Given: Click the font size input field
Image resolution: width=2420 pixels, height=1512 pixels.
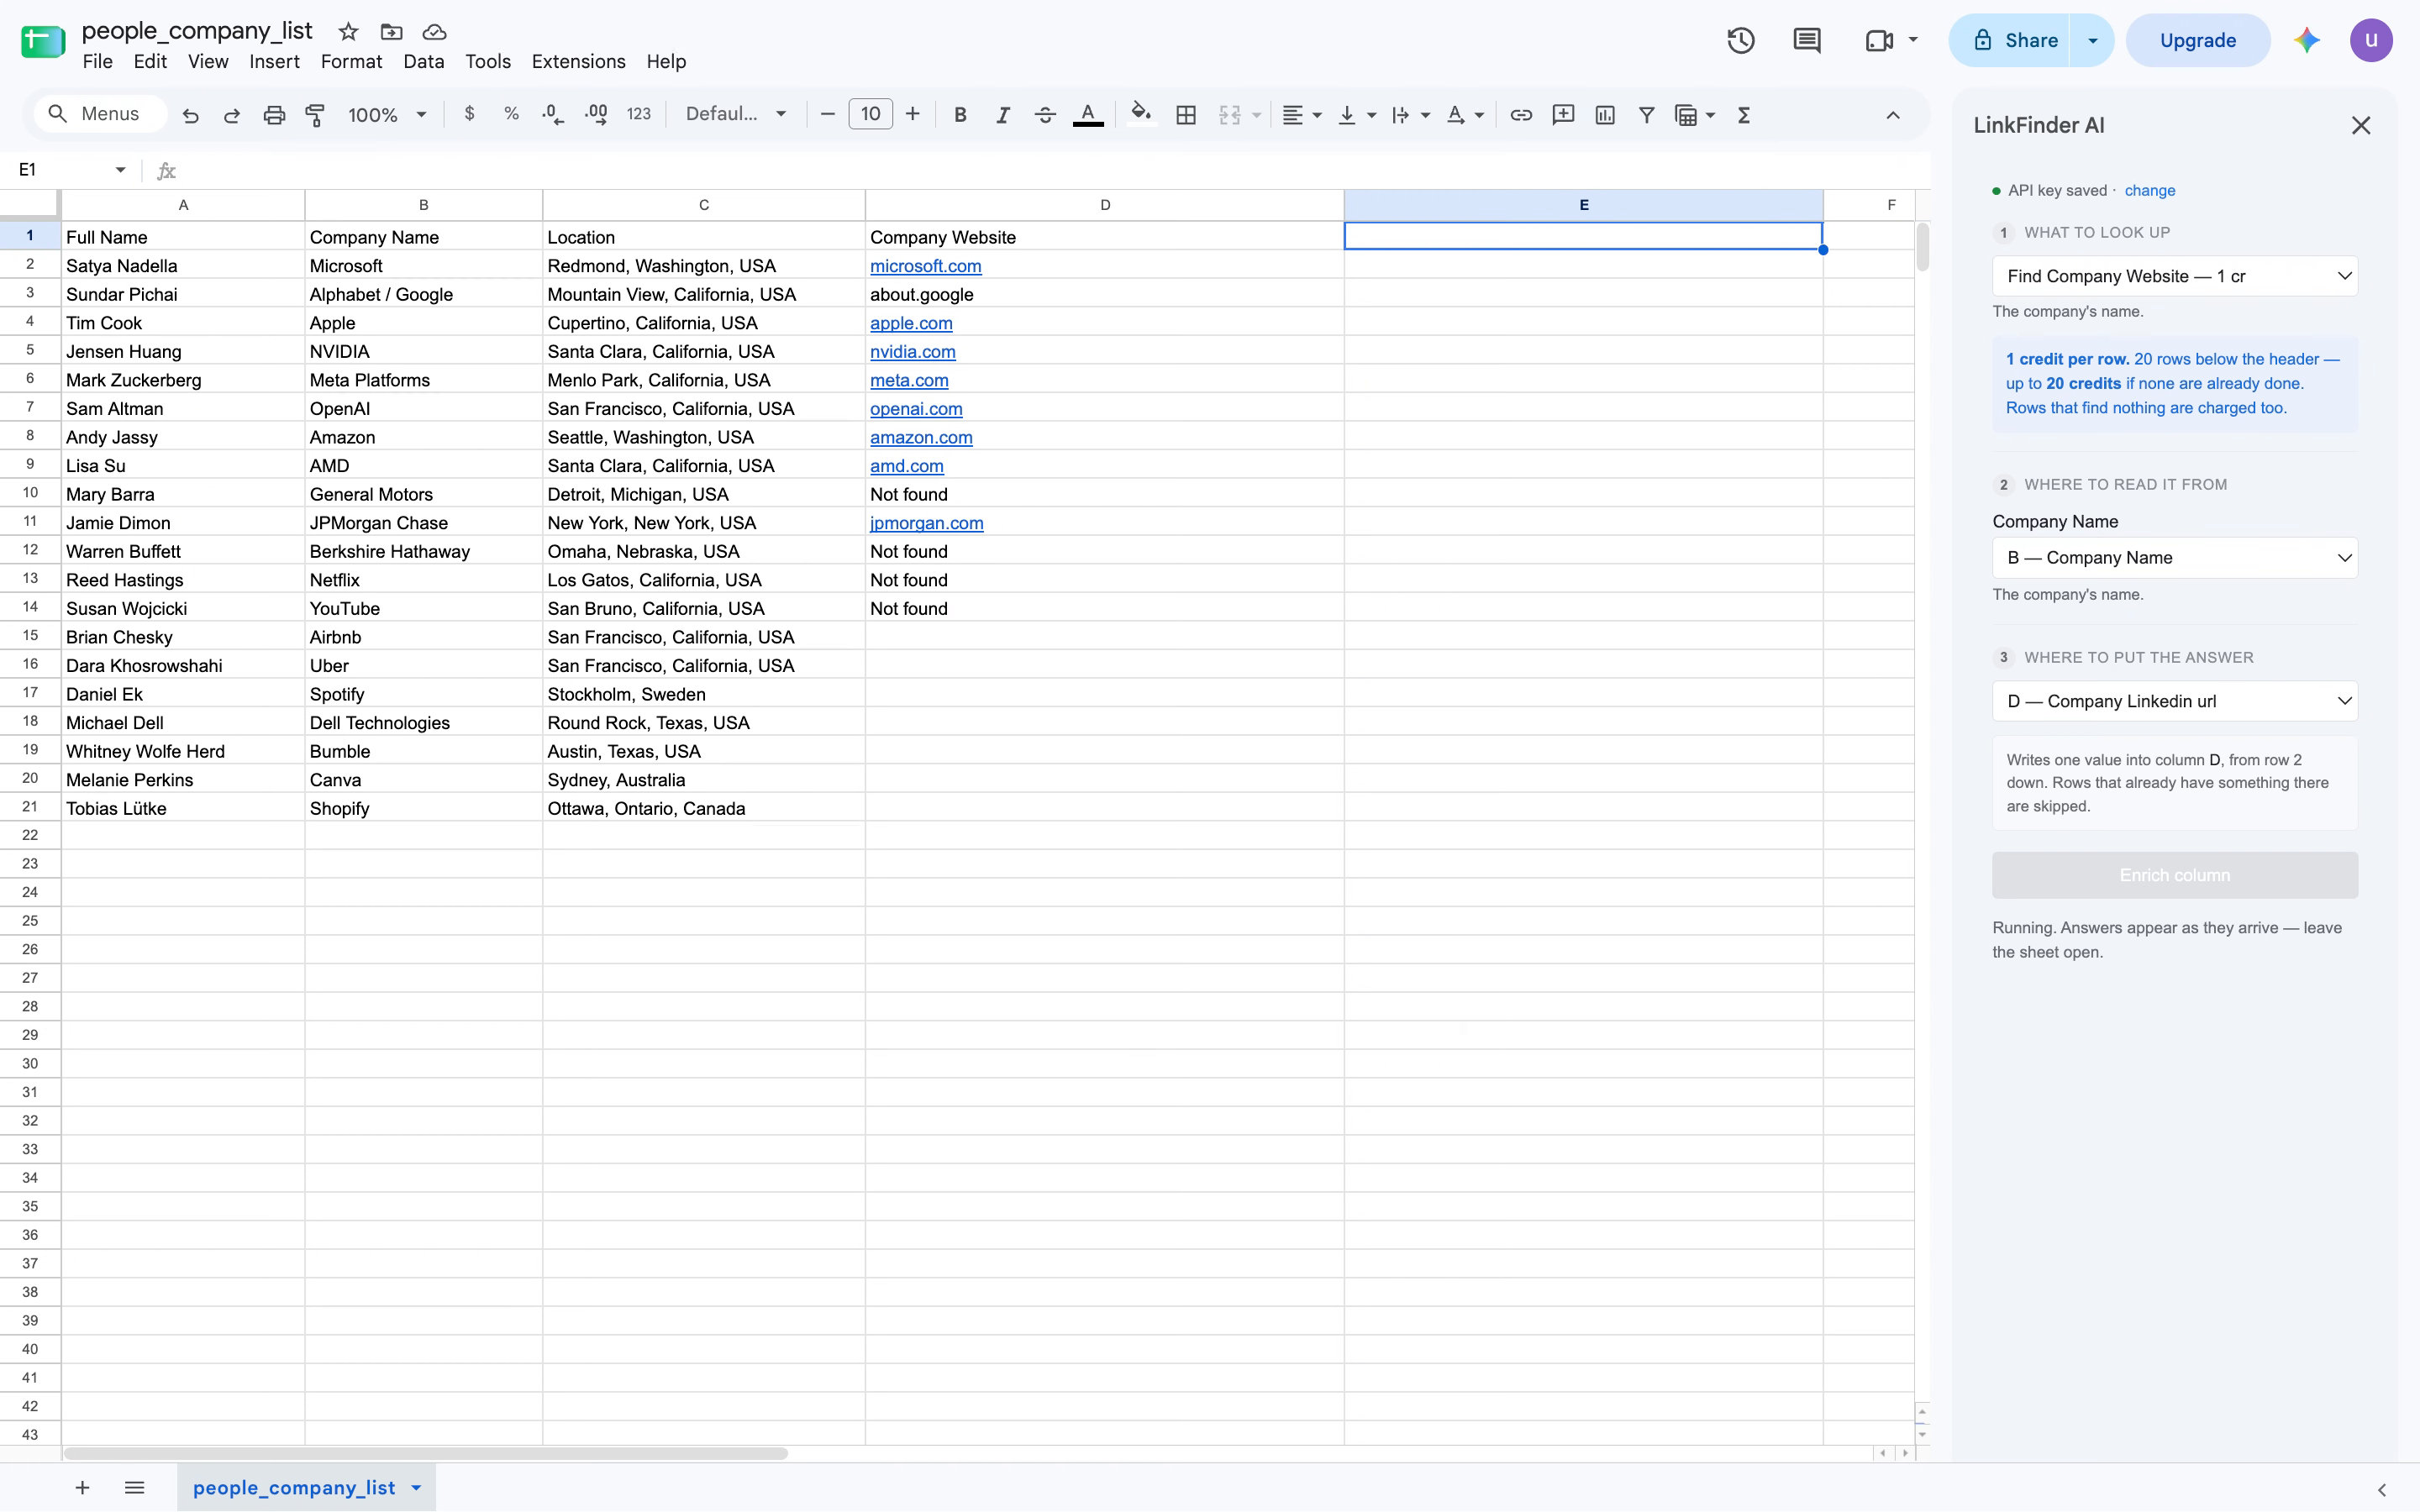Looking at the screenshot, I should coord(870,115).
